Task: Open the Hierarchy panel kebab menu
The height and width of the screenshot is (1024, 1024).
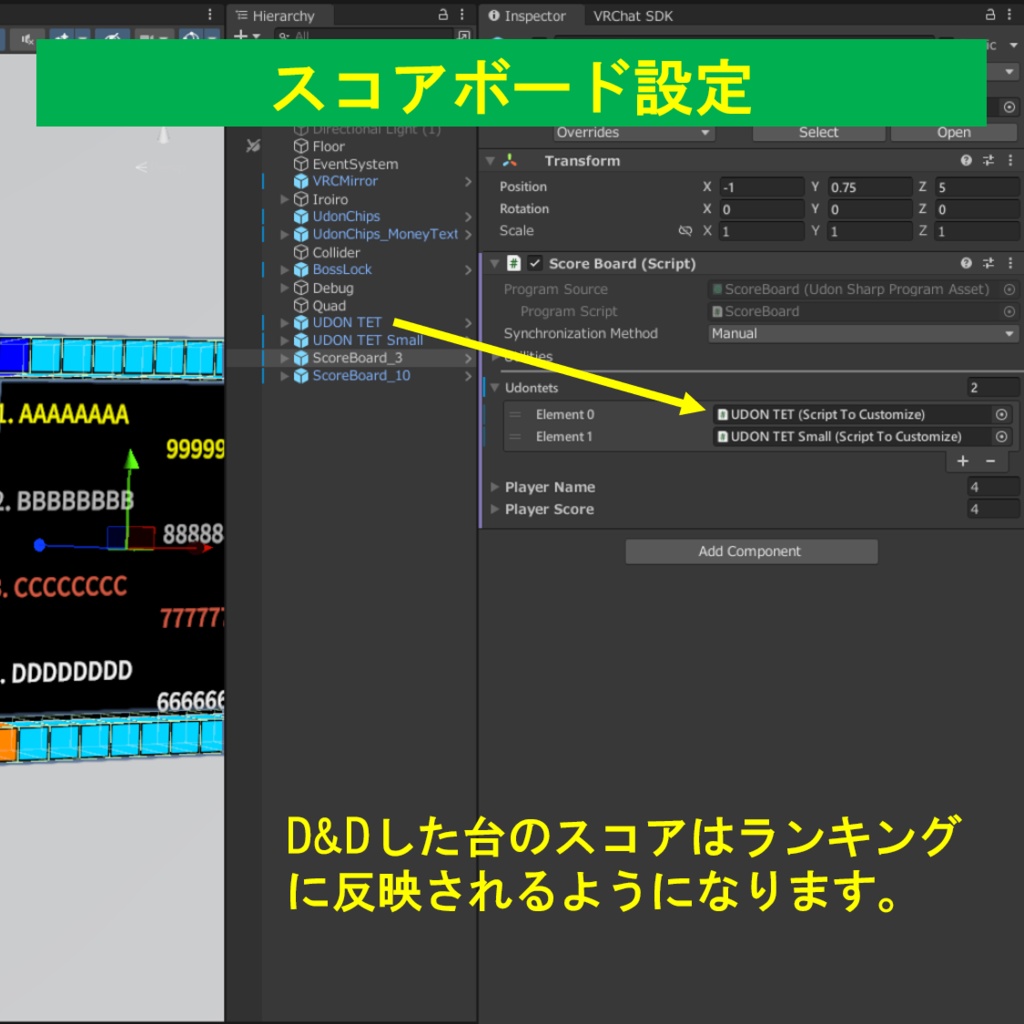Action: tap(462, 14)
